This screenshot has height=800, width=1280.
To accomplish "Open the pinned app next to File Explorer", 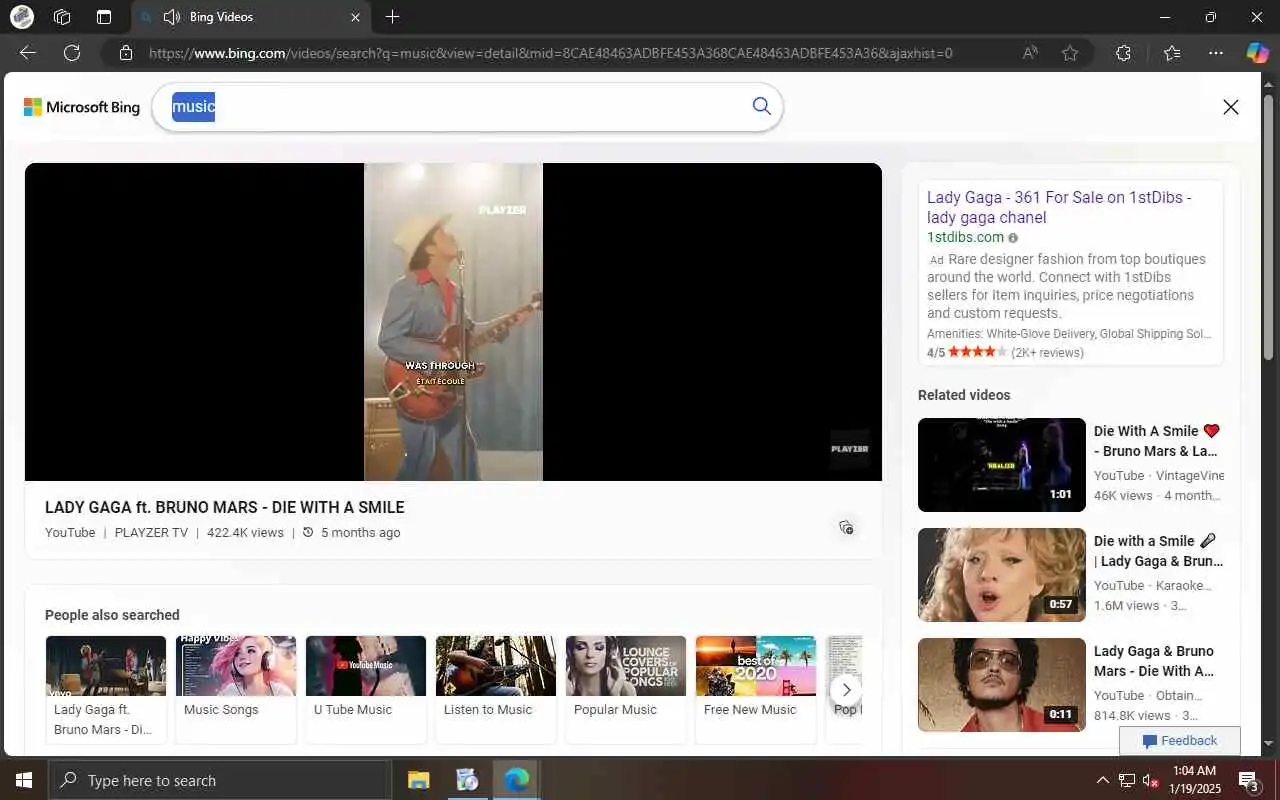I will pos(467,780).
